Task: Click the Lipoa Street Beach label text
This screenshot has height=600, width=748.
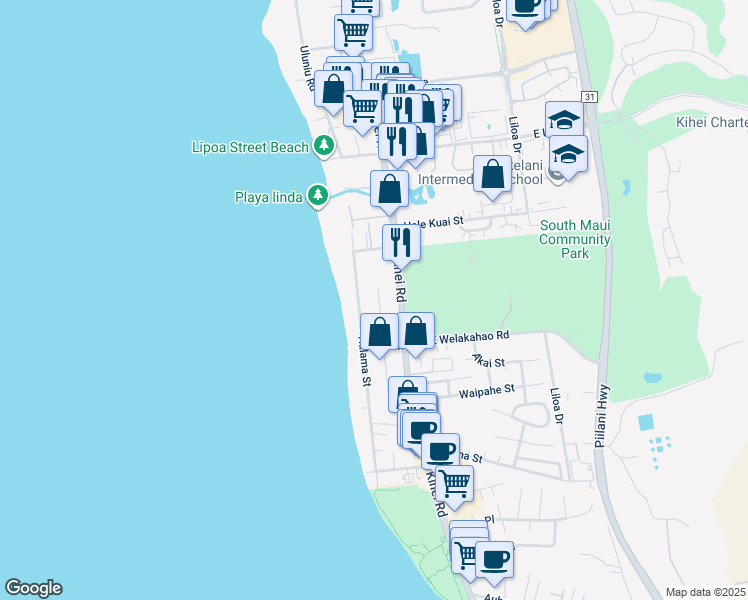Action: [x=250, y=147]
